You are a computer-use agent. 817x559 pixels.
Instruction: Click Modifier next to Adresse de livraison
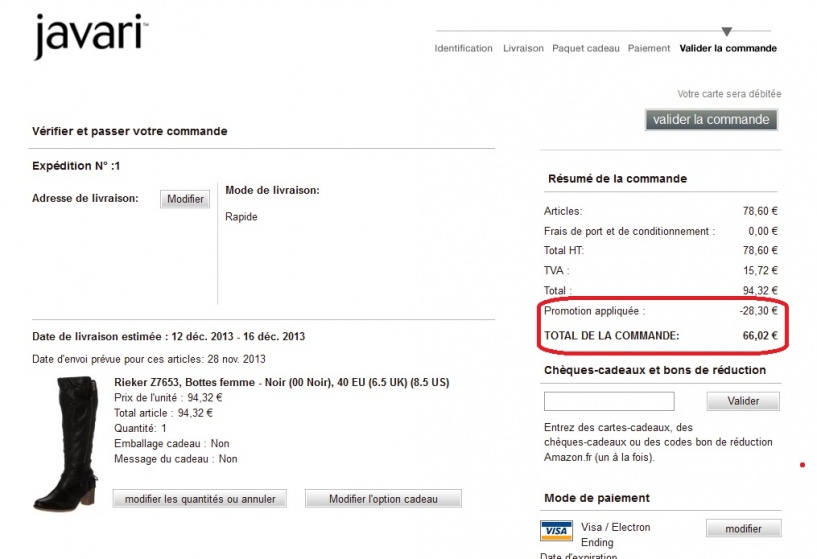[185, 199]
